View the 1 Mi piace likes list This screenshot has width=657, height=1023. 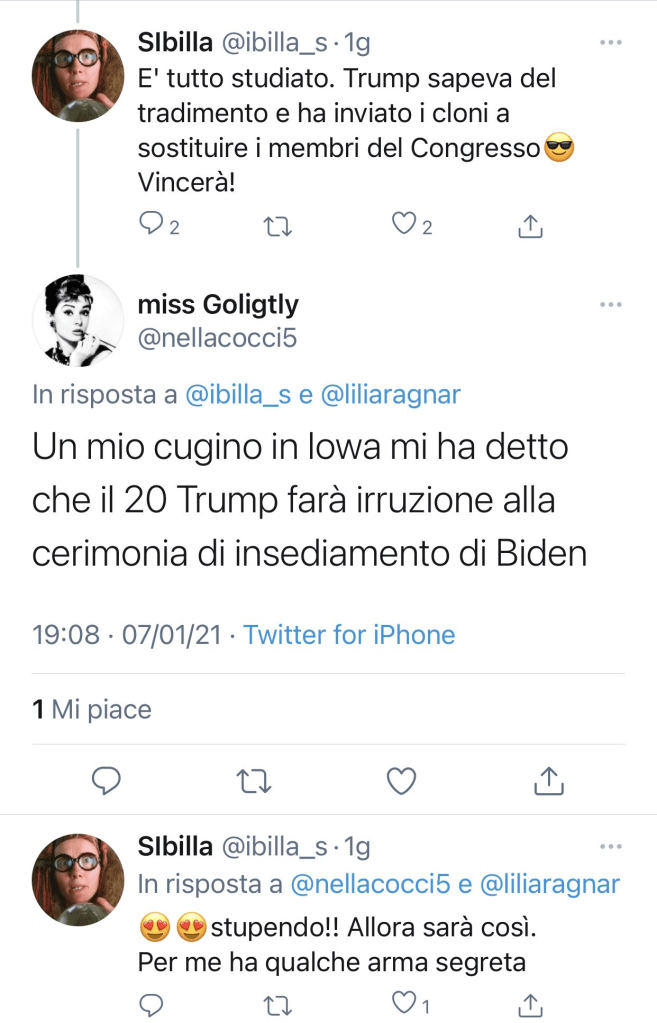(x=92, y=710)
